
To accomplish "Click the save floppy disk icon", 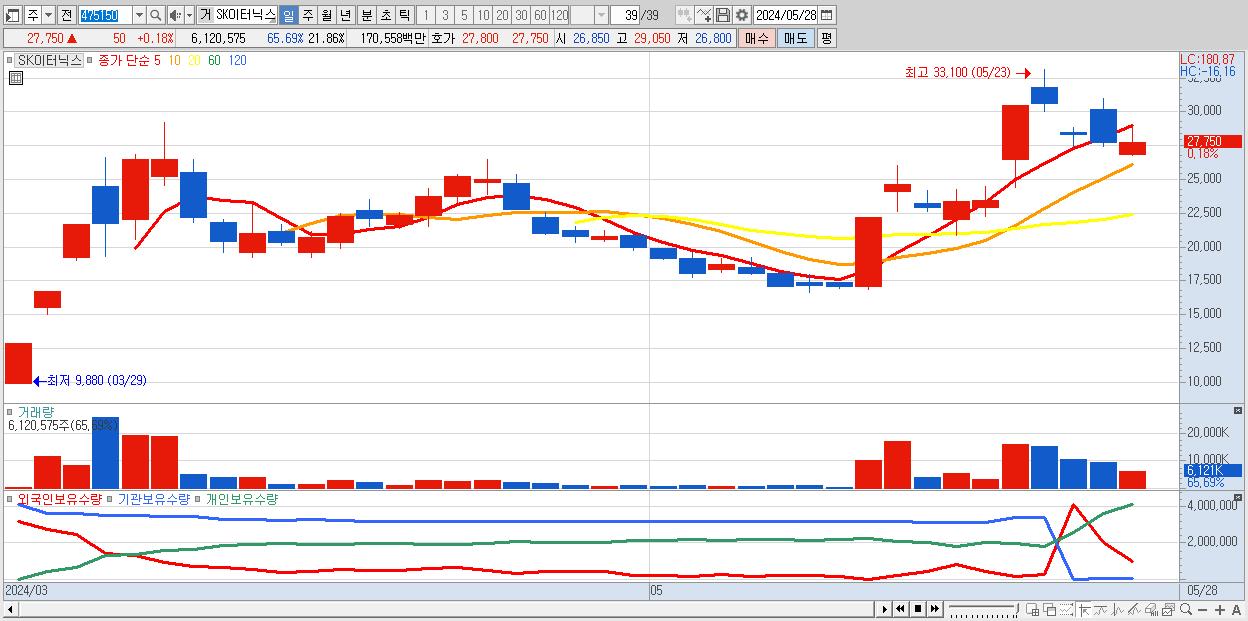I will click(x=723, y=15).
